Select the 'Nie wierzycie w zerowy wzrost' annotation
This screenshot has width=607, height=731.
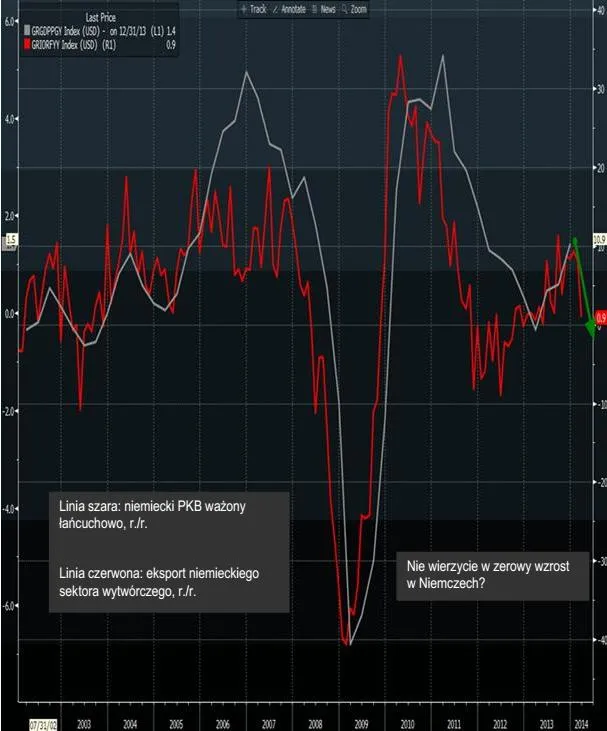492,575
